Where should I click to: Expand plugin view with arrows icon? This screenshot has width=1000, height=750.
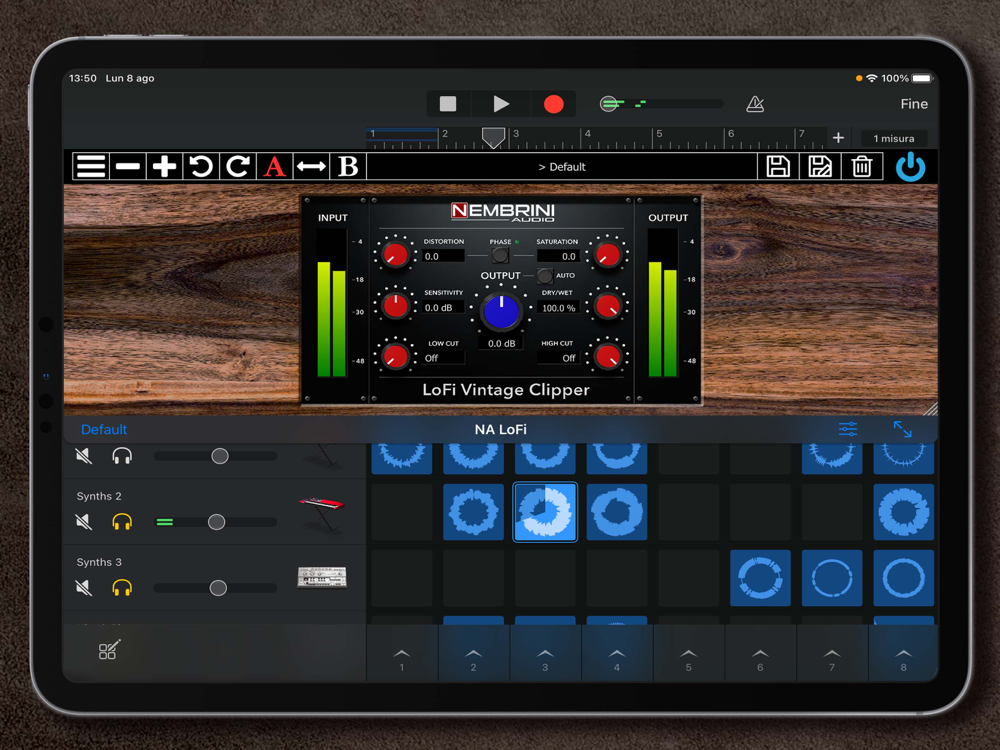pyautogui.click(x=902, y=429)
